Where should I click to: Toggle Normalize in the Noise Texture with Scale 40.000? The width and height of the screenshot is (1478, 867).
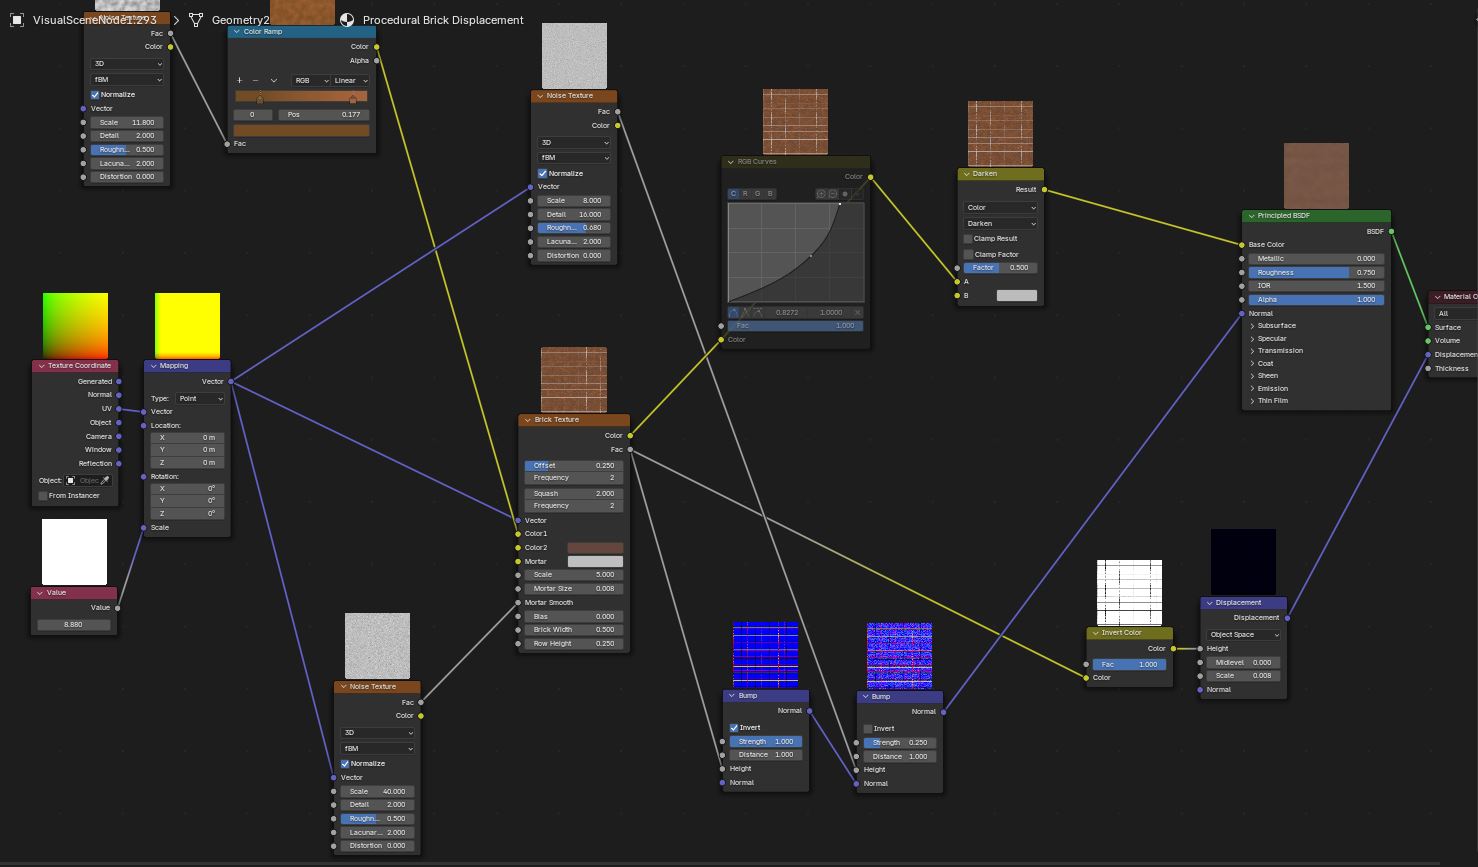point(345,764)
